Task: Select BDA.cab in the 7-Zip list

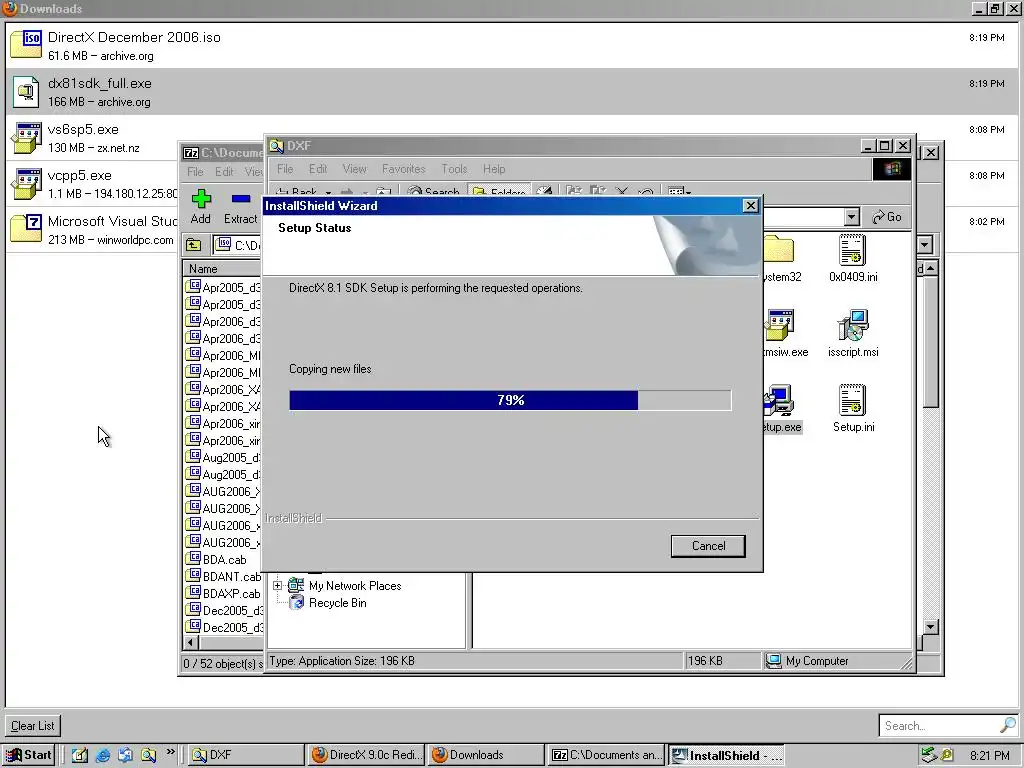Action: point(224,560)
